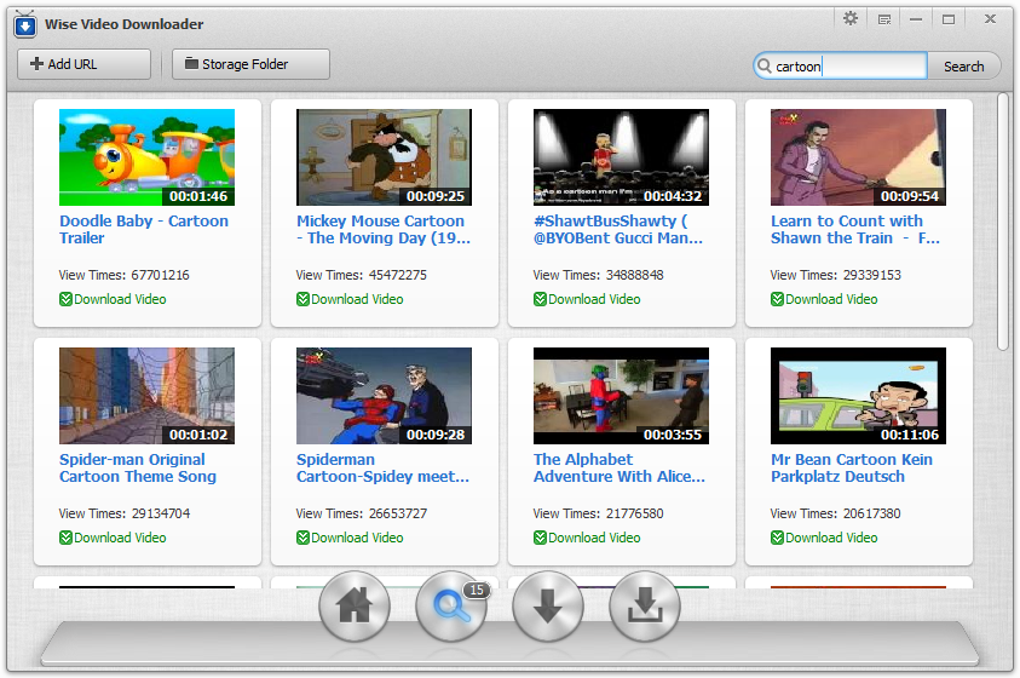Go to the Home page button
1020x678 pixels.
point(355,606)
